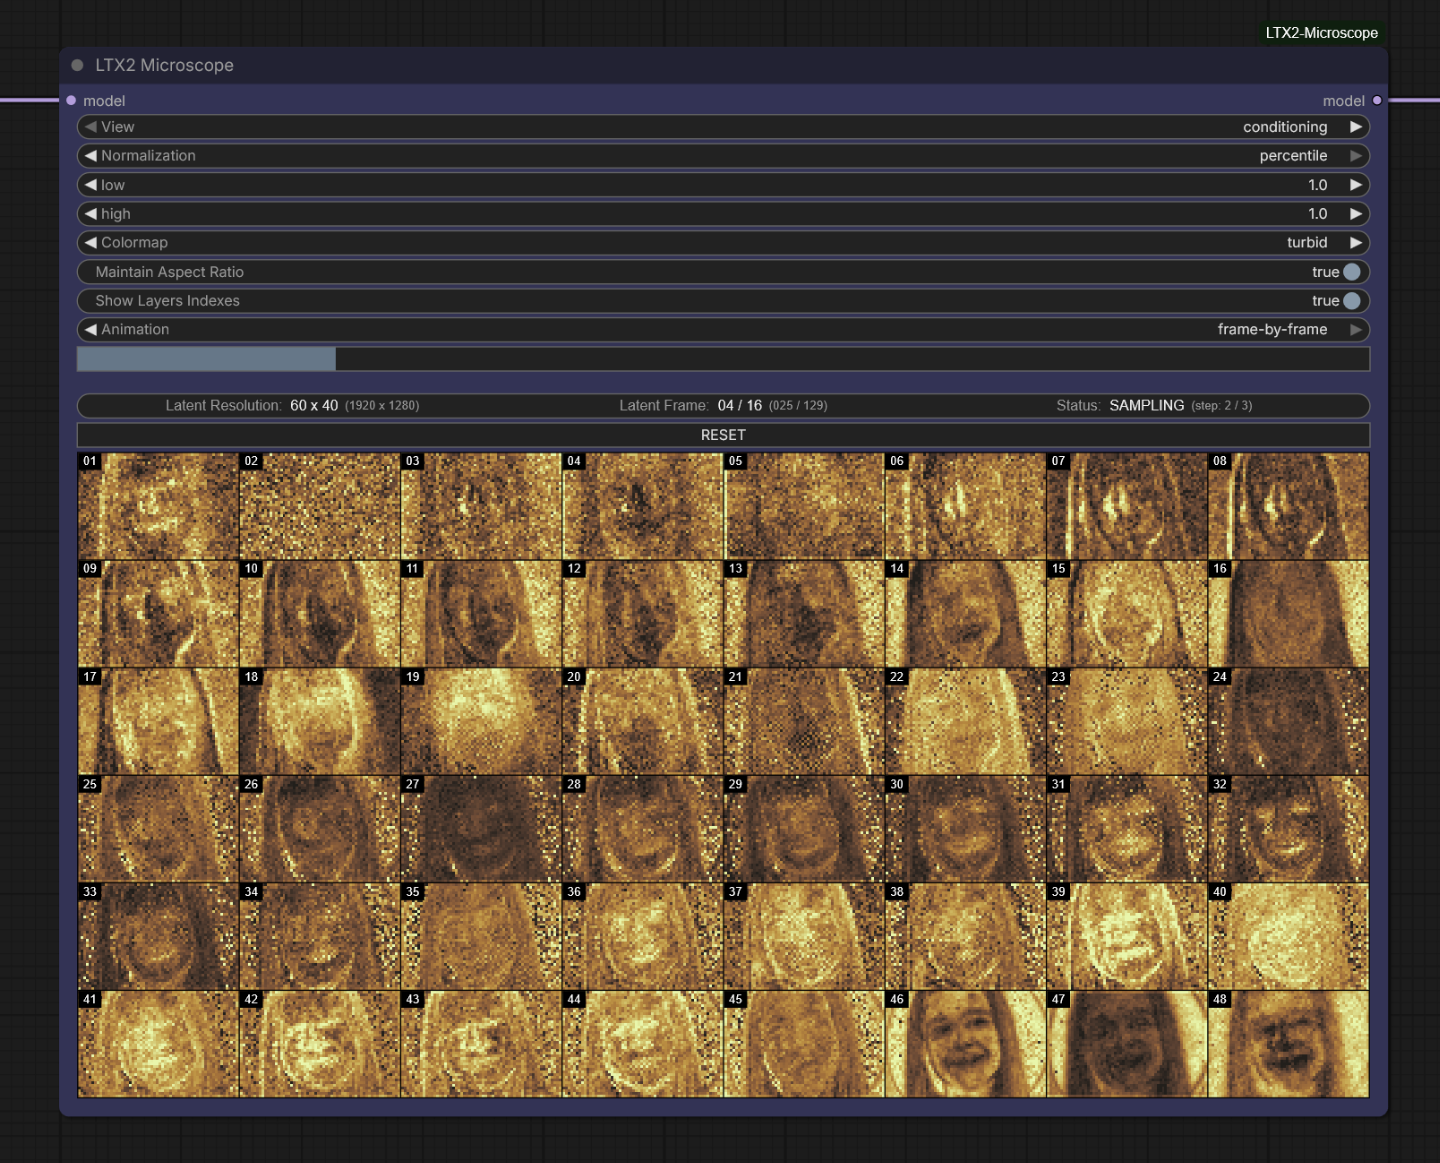Select layer thumbnail 43
Image resolution: width=1440 pixels, height=1163 pixels.
(481, 1044)
